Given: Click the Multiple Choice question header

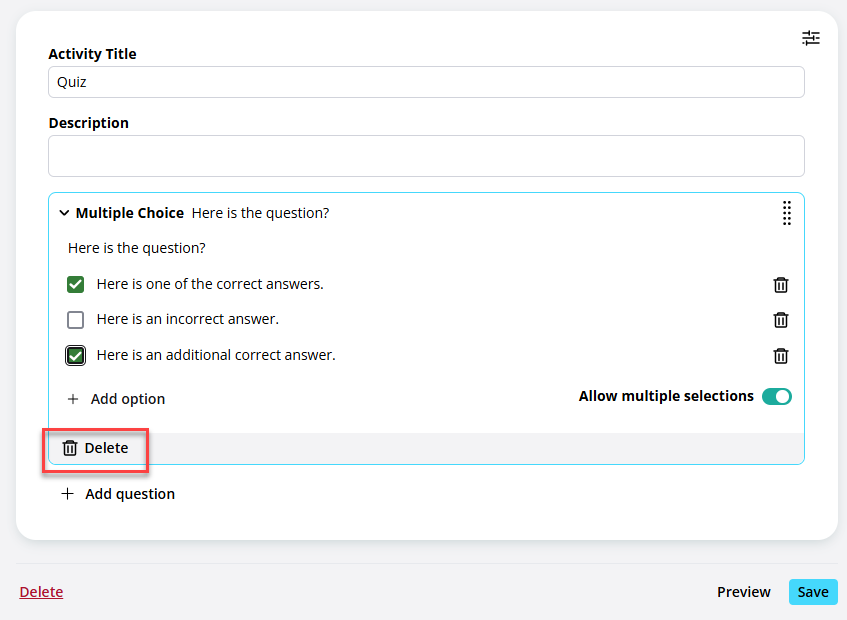Looking at the screenshot, I should pyautogui.click(x=130, y=213).
